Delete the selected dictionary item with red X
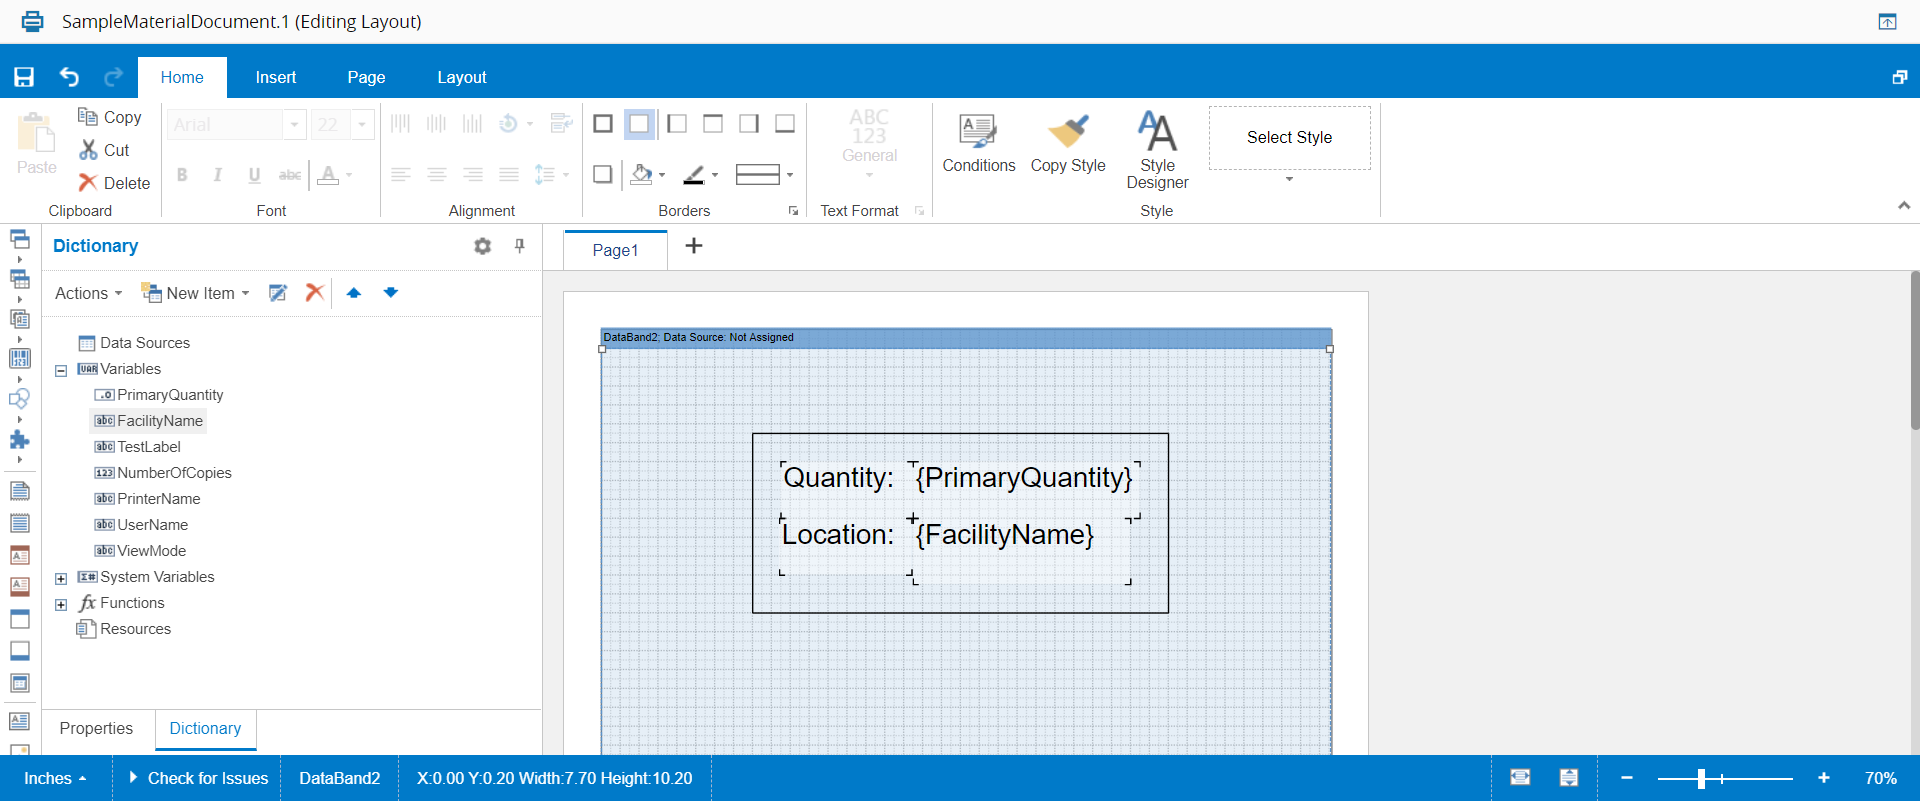 pyautogui.click(x=315, y=293)
